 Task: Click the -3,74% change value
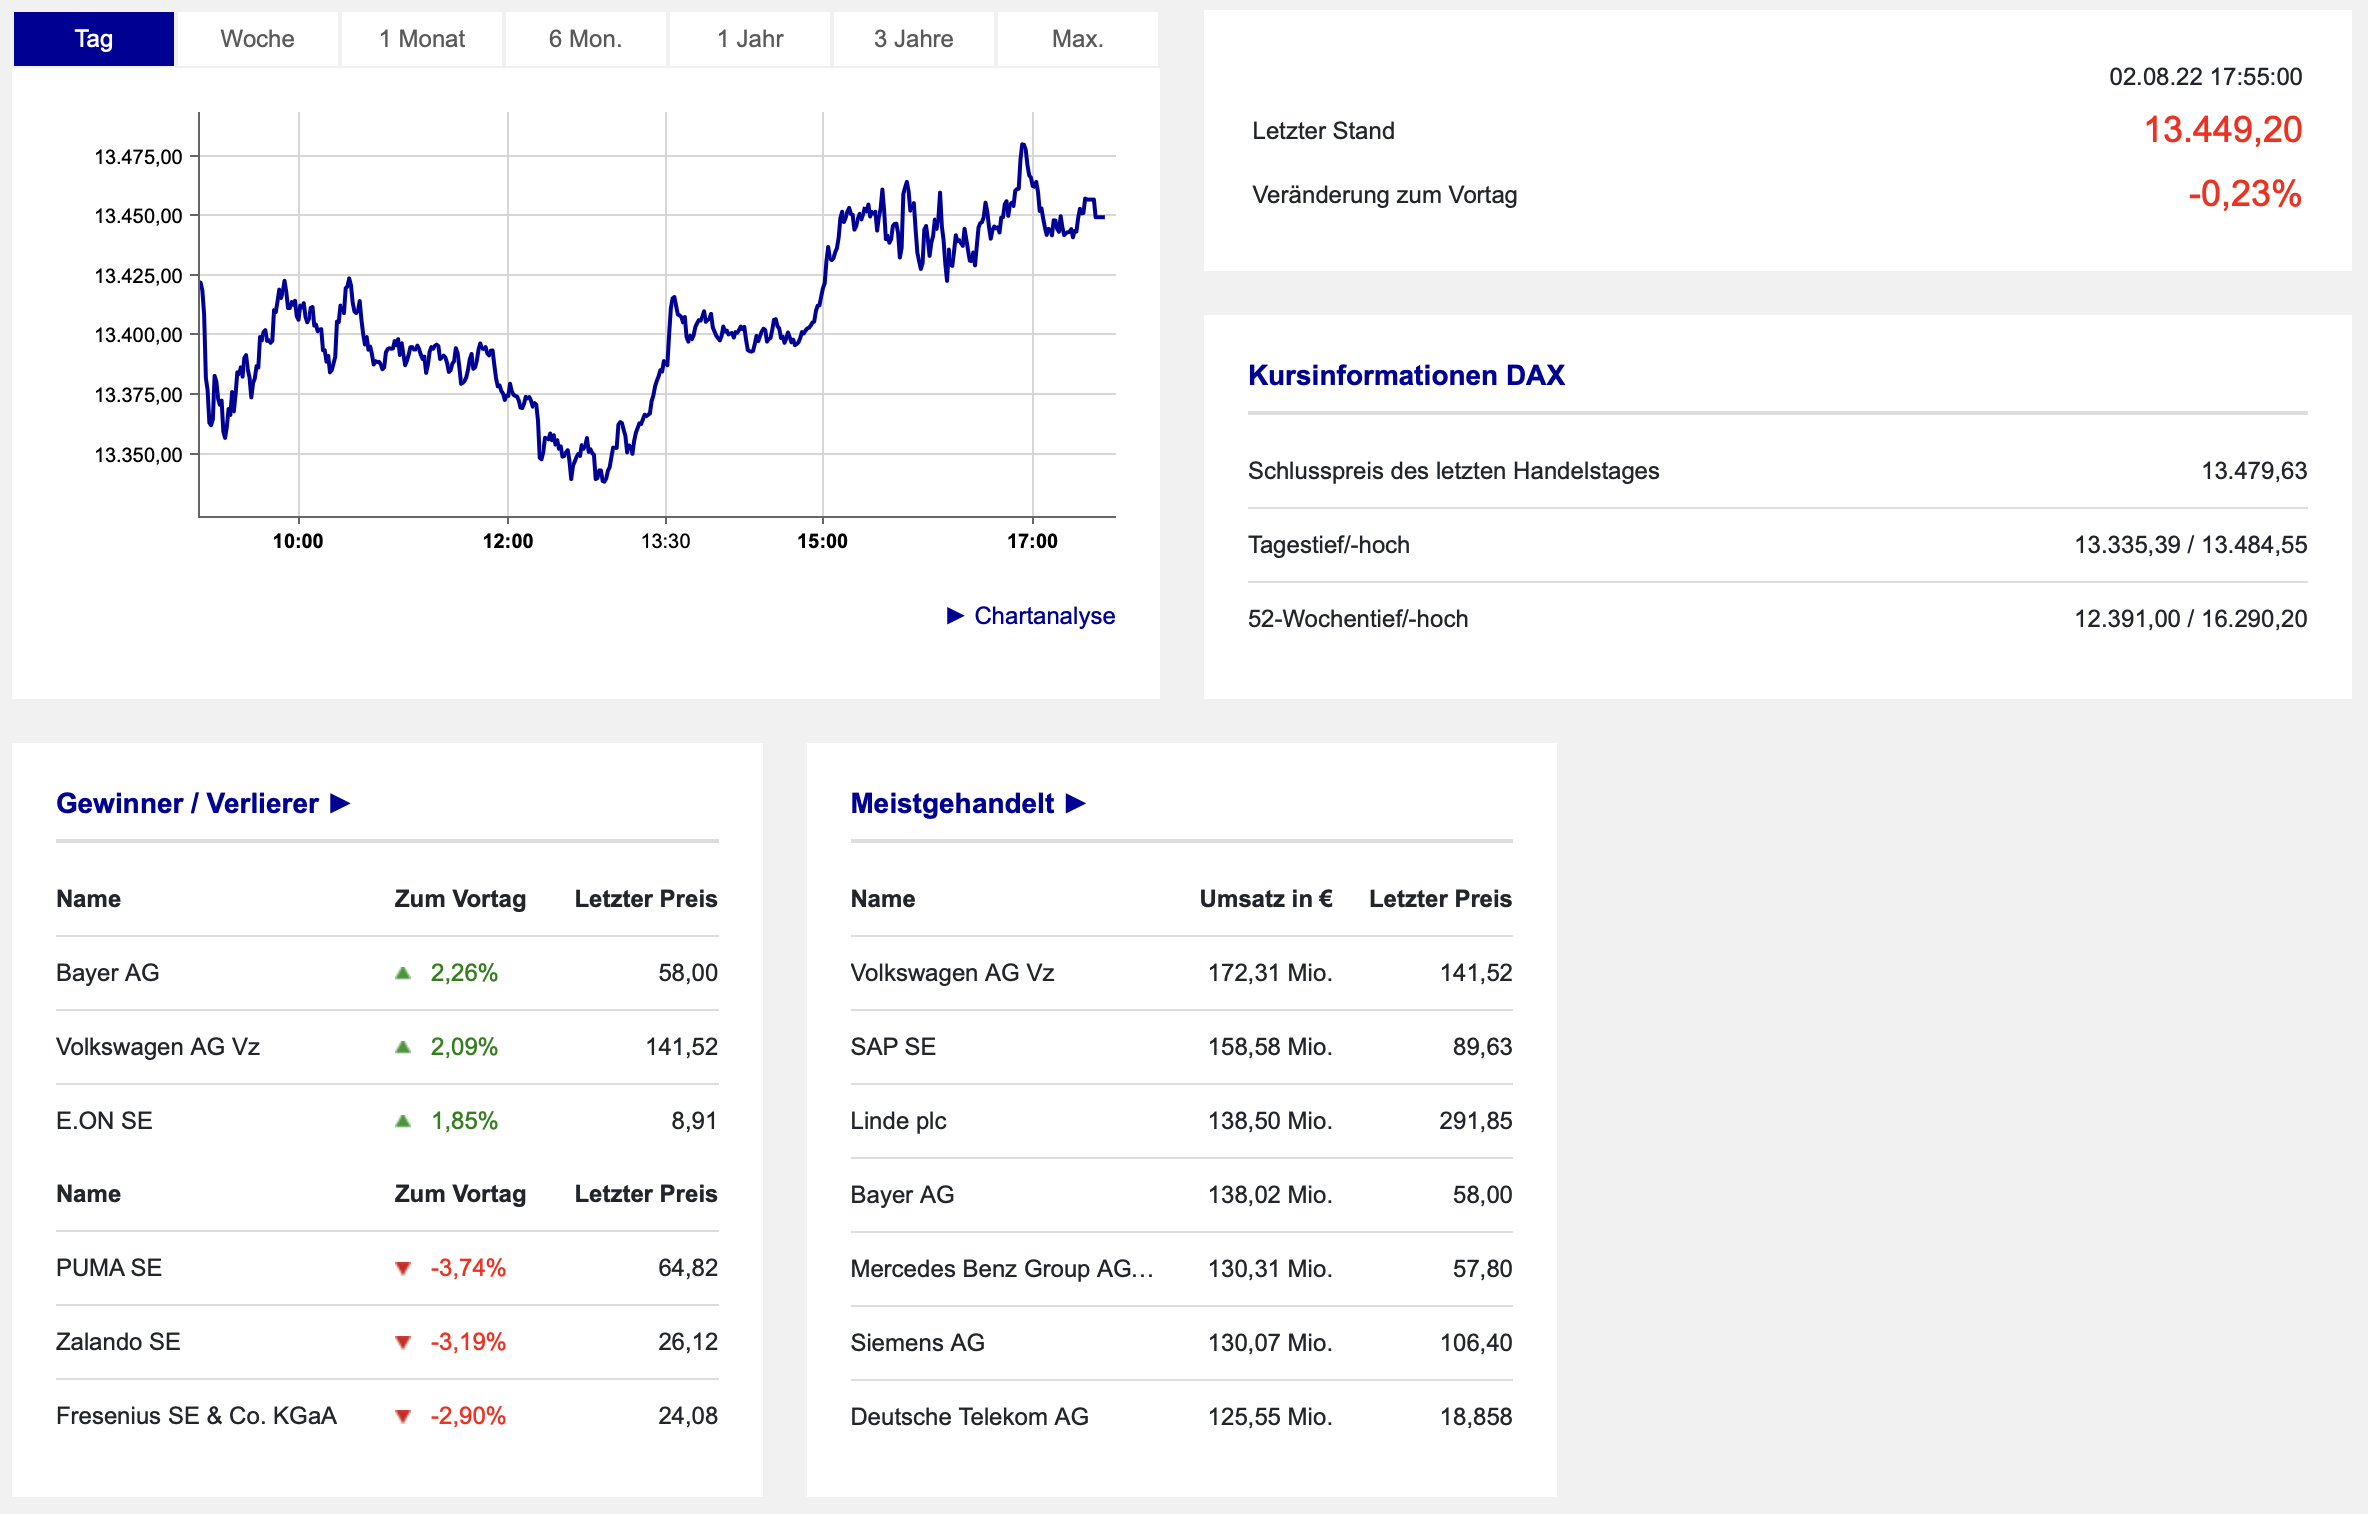click(x=468, y=1268)
